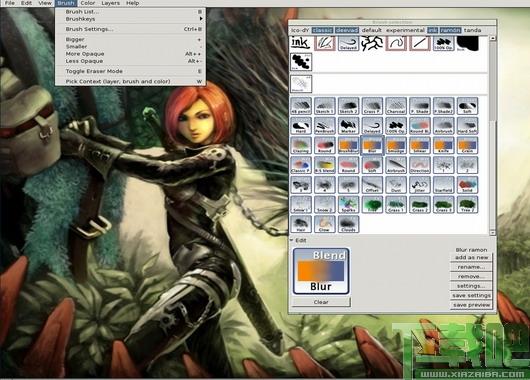Select the Smear blend brush

pyautogui.click(x=420, y=145)
